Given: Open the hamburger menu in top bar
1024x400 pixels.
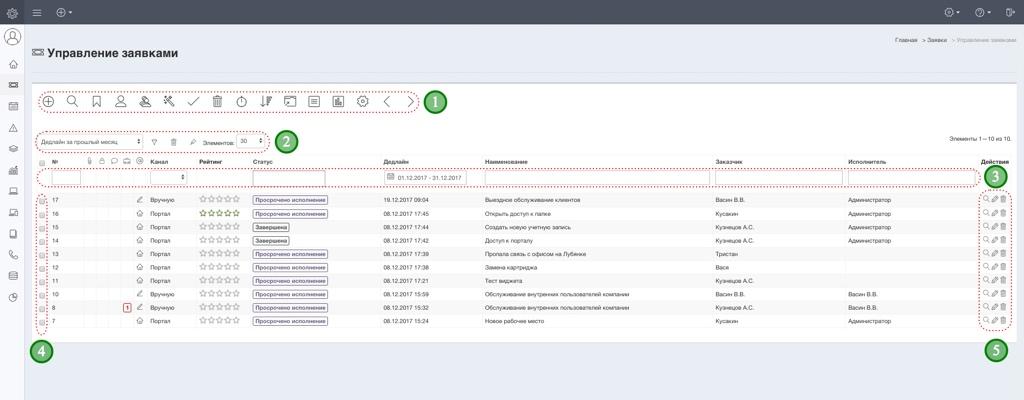Looking at the screenshot, I should [x=37, y=12].
